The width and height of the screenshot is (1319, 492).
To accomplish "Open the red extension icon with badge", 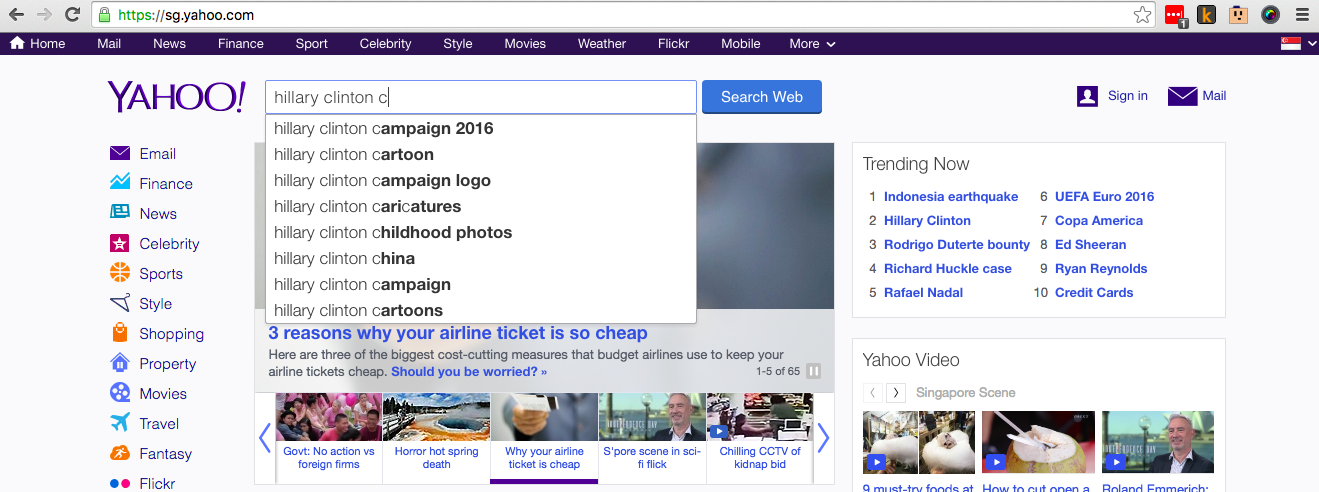I will (1176, 16).
